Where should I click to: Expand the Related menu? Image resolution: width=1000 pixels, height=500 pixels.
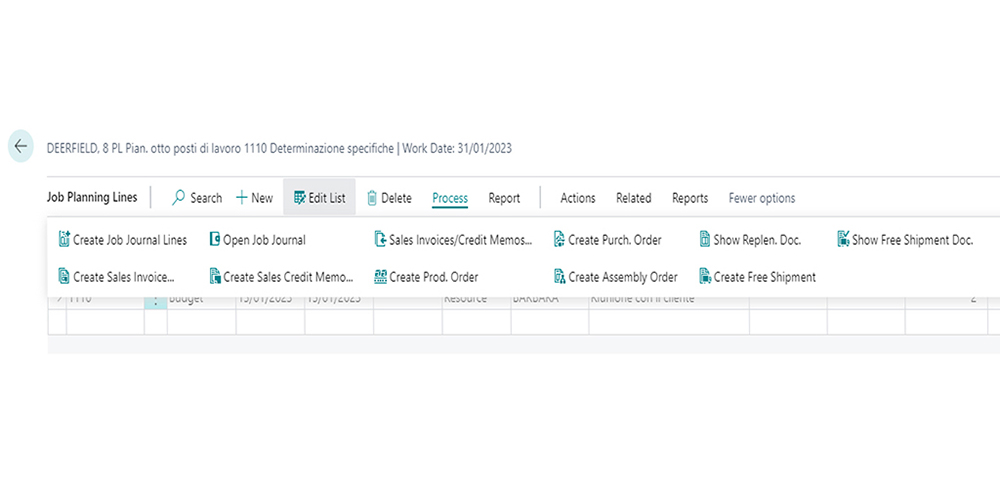pos(633,198)
